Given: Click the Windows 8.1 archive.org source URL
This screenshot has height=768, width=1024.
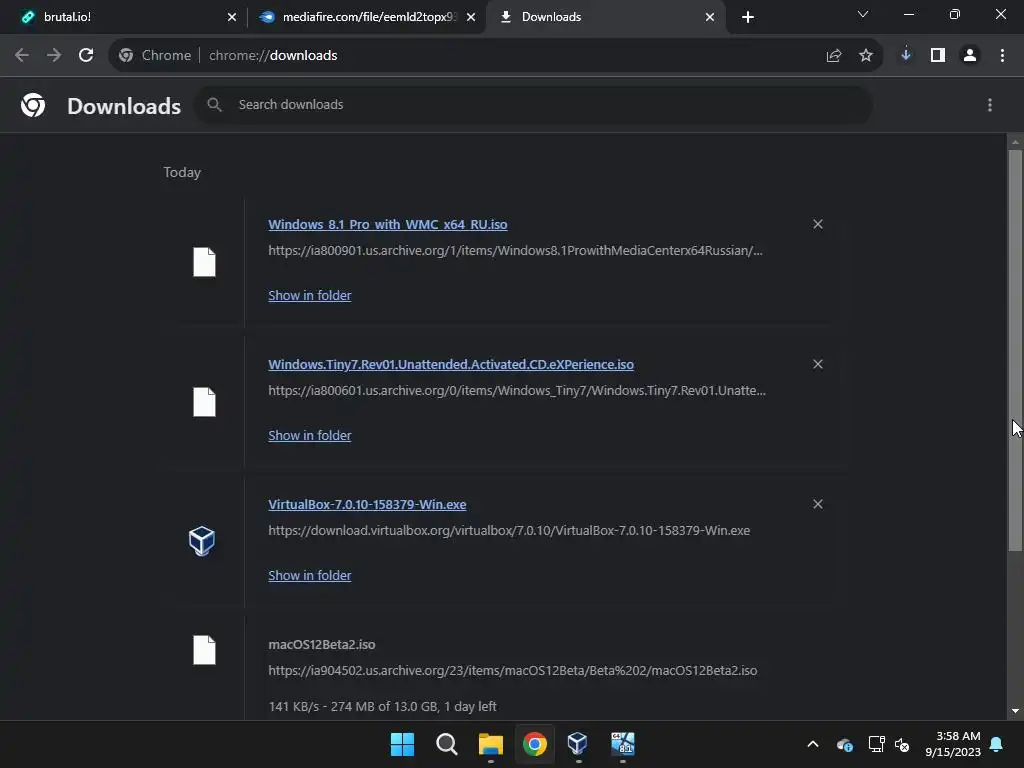Looking at the screenshot, I should 515,251.
